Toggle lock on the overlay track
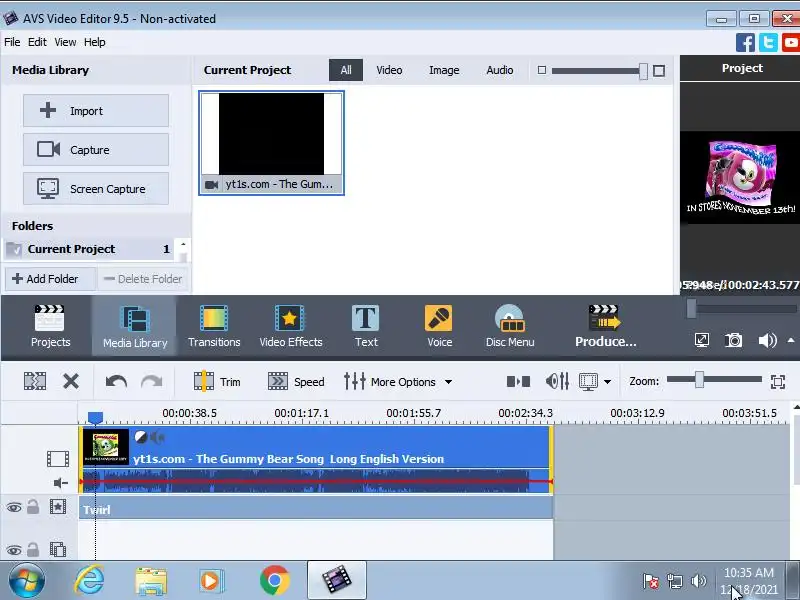This screenshot has width=800, height=600. [x=33, y=549]
